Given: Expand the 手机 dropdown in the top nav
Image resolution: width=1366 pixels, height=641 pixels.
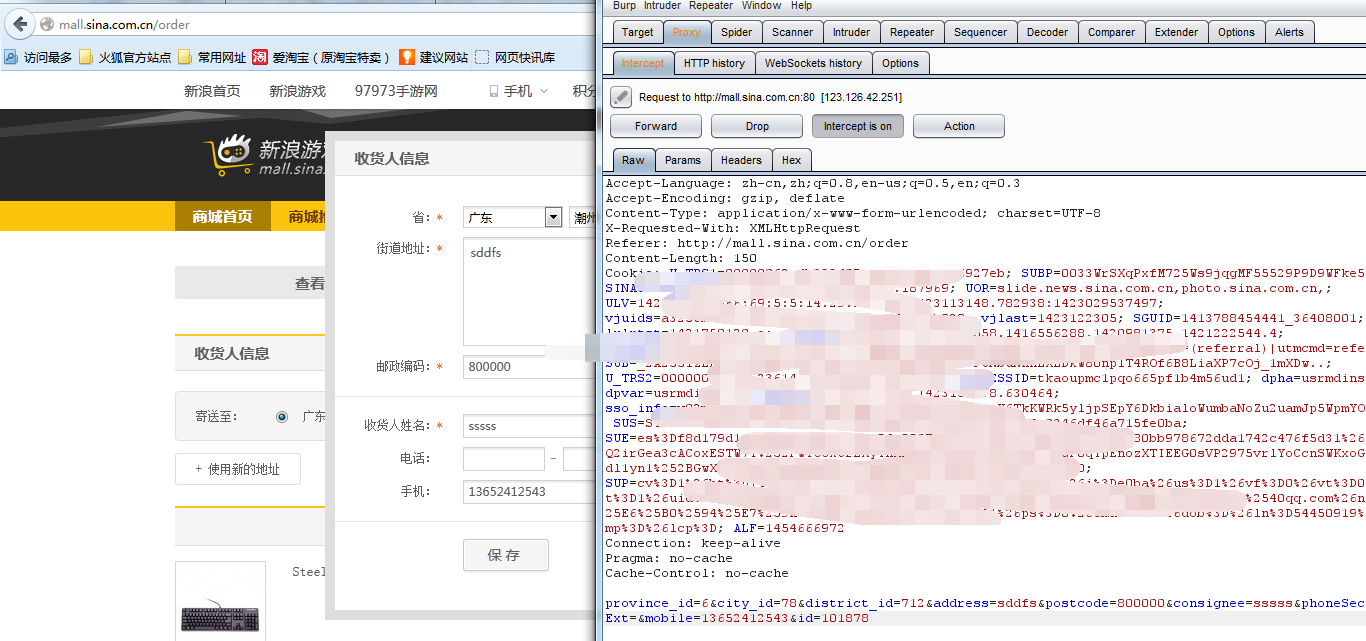Looking at the screenshot, I should [544, 91].
